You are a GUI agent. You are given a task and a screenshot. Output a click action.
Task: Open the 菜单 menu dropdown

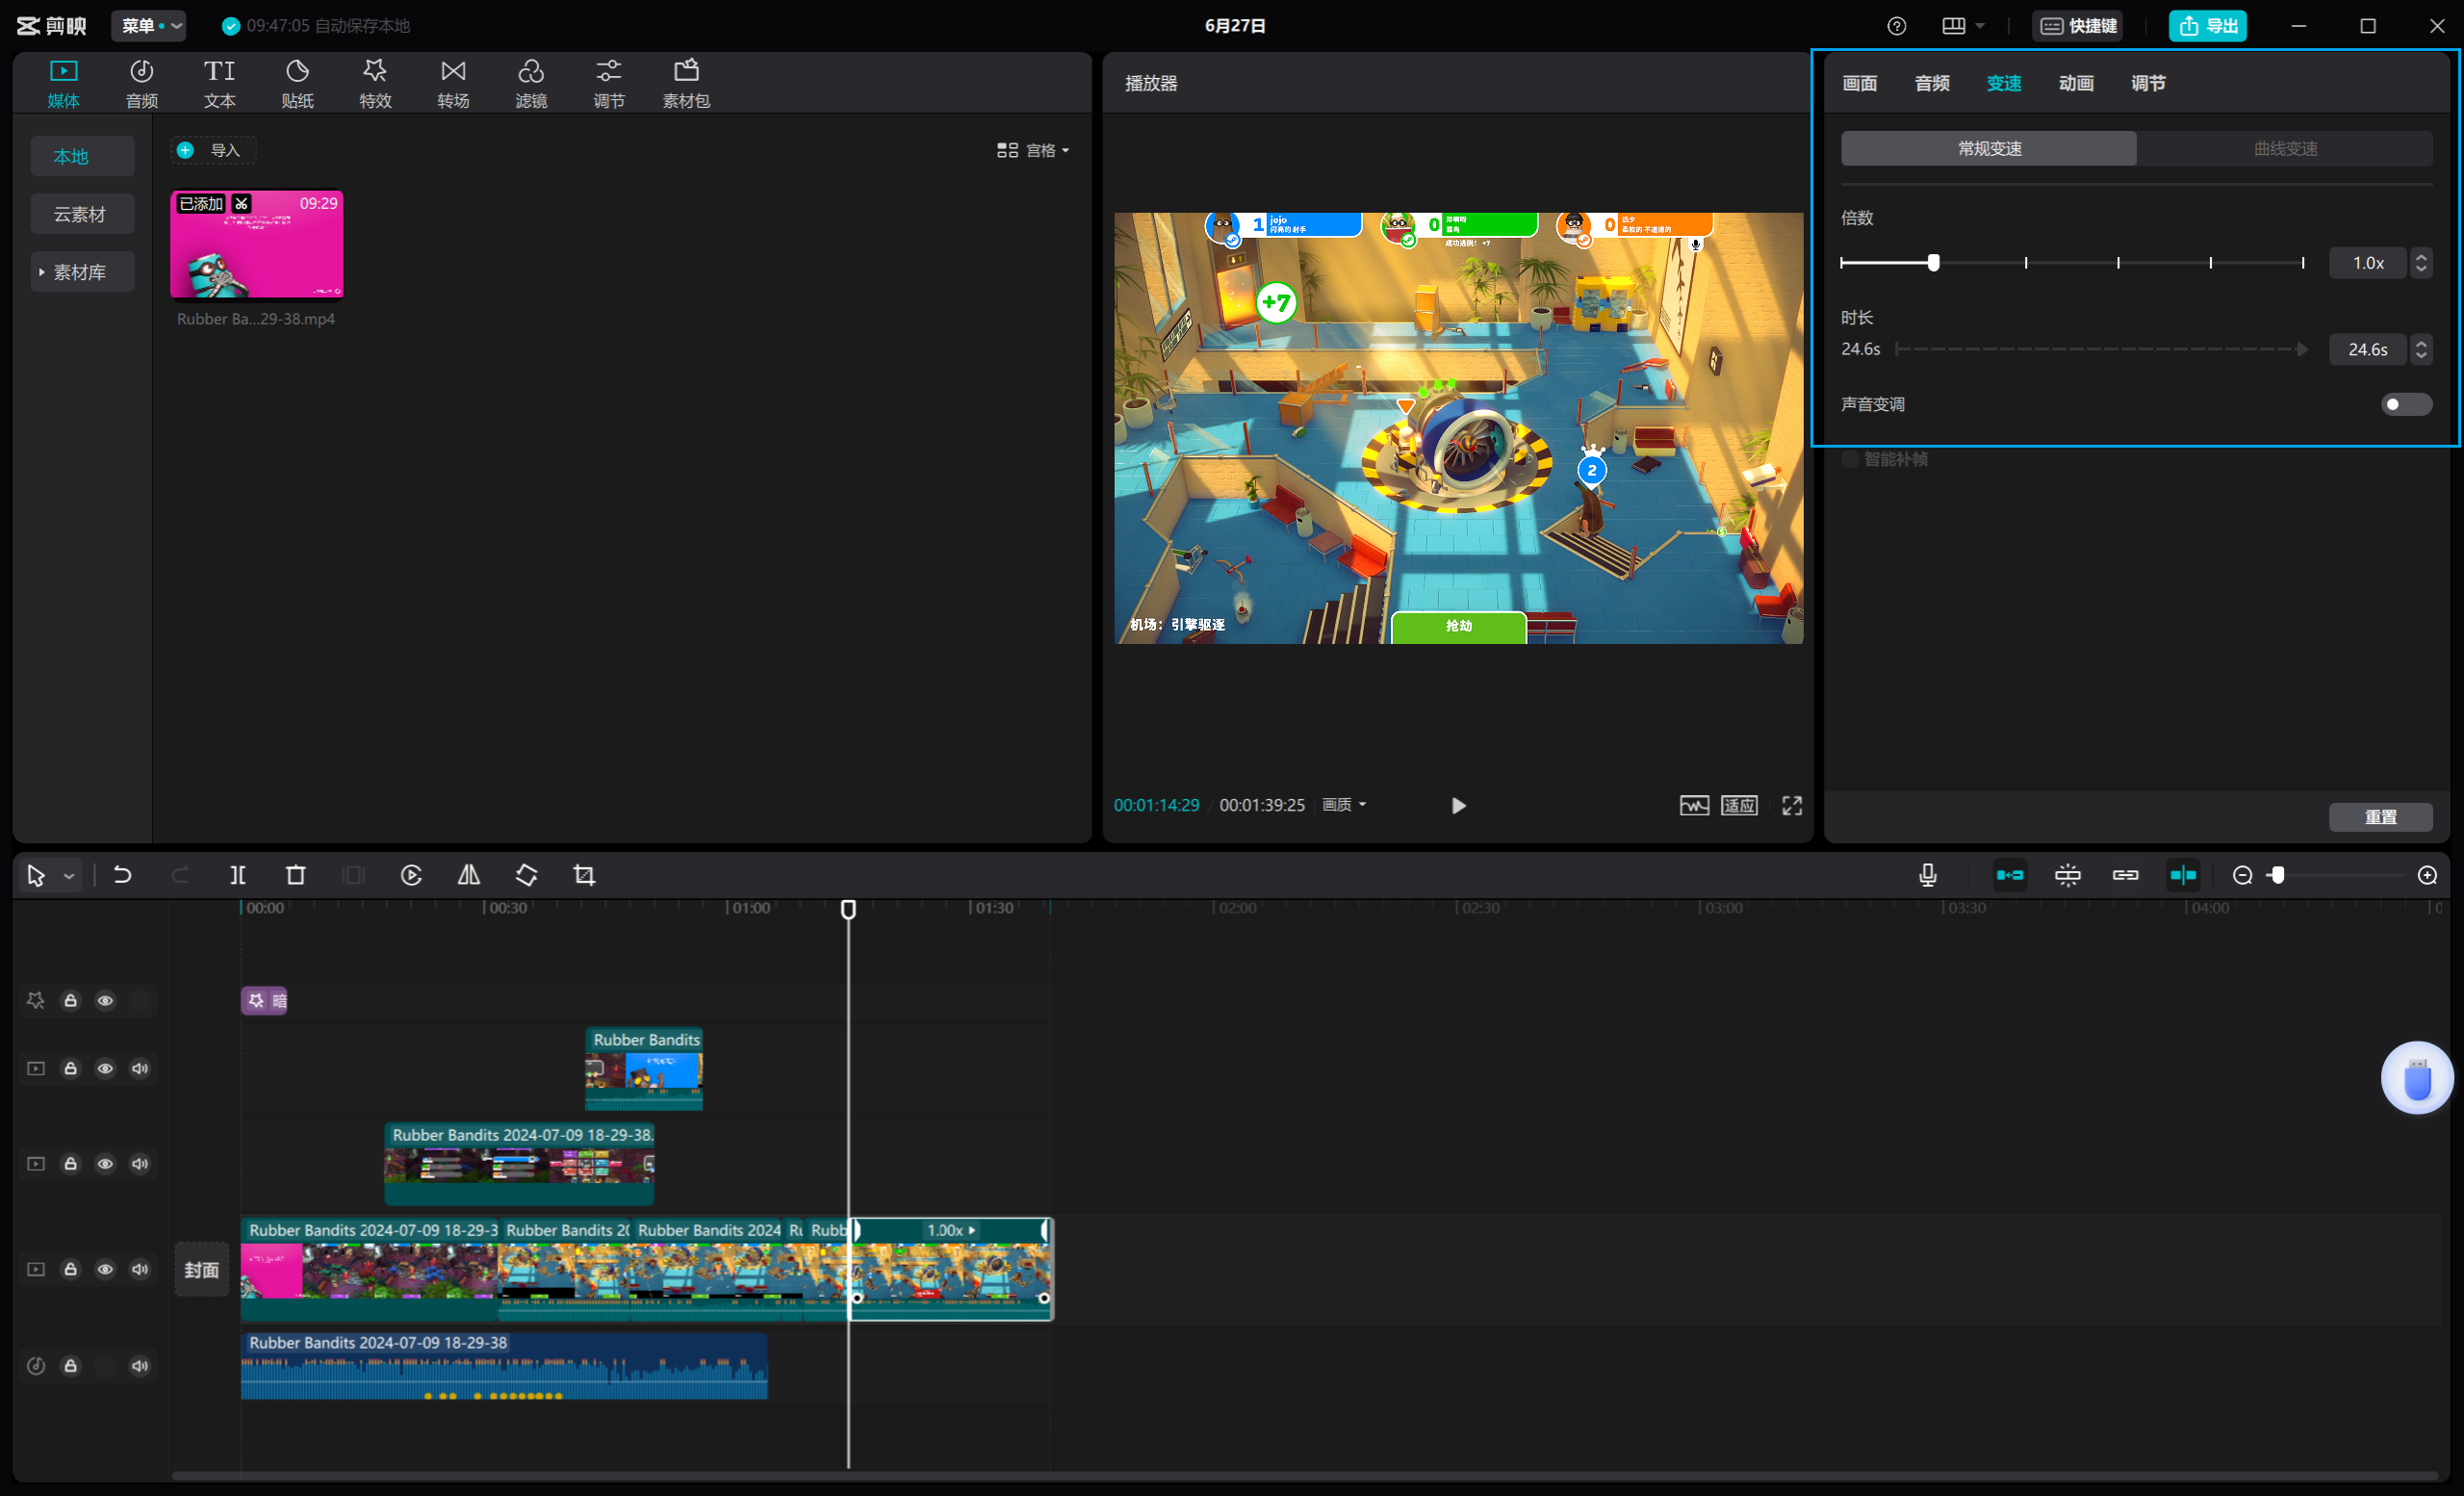tap(148, 26)
